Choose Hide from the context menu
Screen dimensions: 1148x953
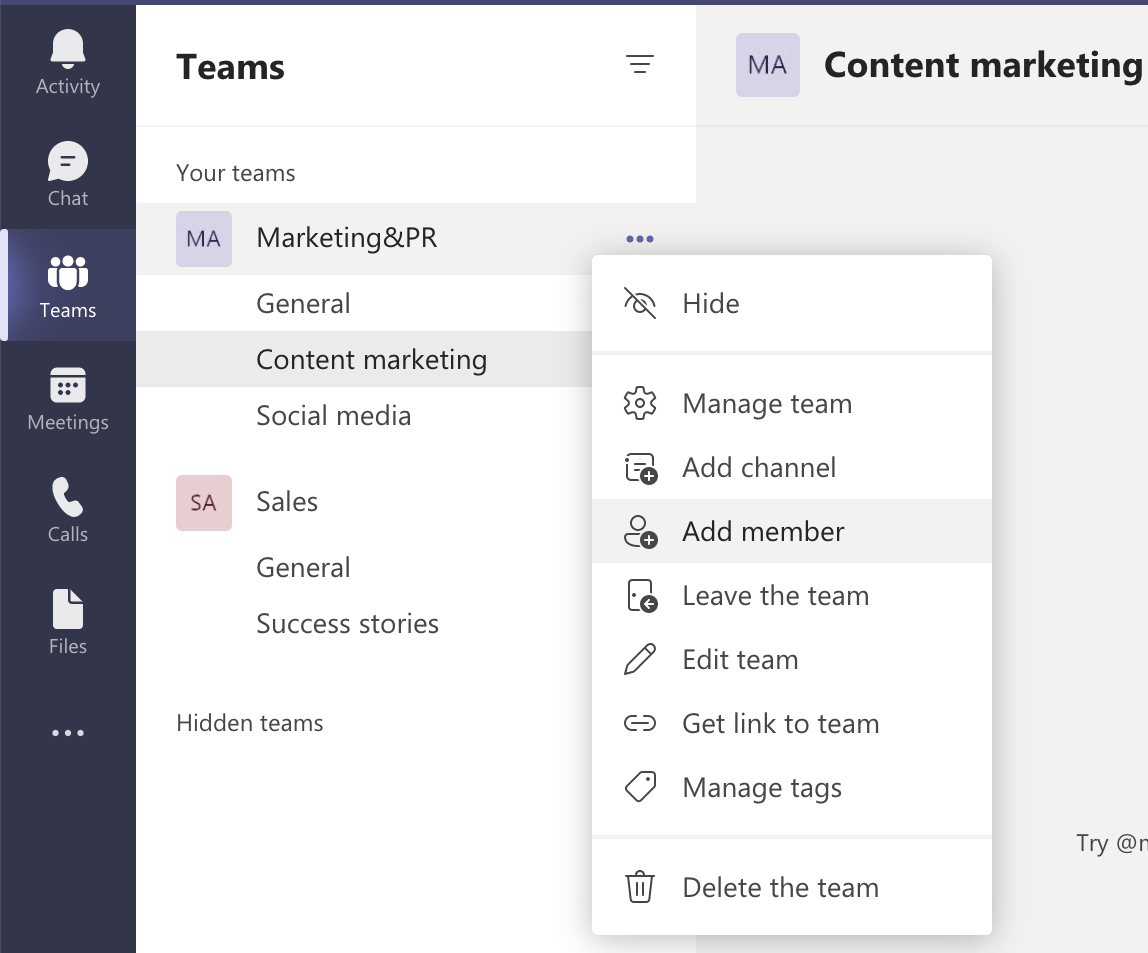pos(791,303)
